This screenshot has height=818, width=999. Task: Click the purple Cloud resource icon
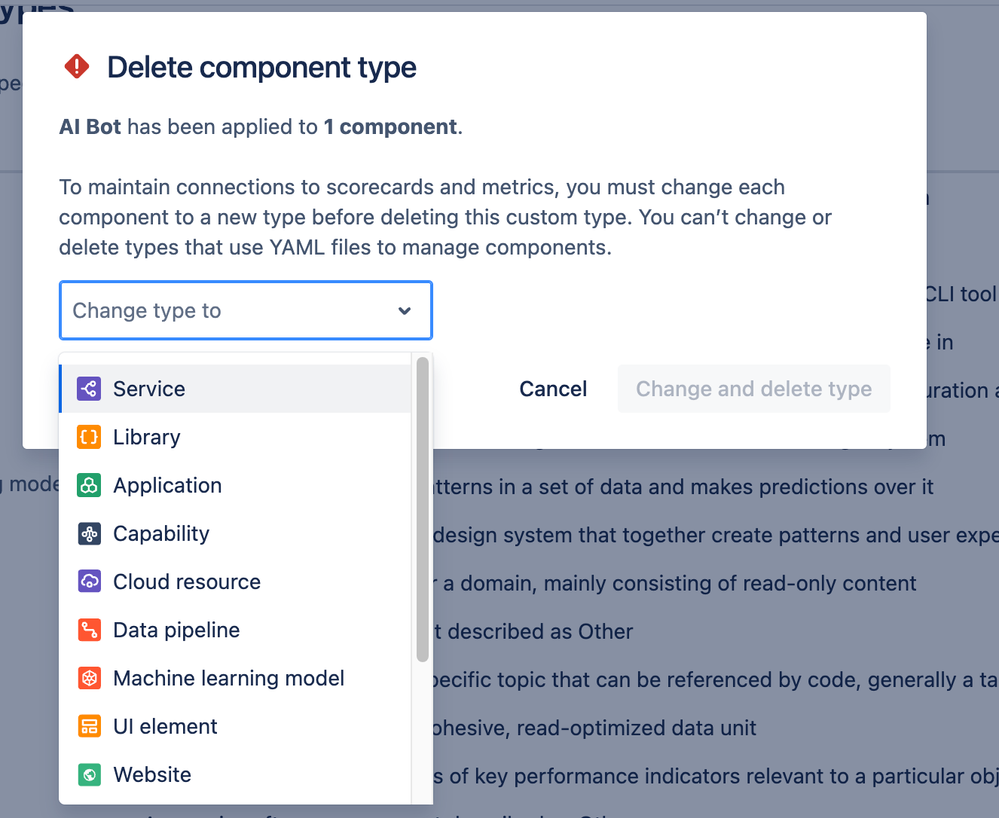[x=89, y=582]
